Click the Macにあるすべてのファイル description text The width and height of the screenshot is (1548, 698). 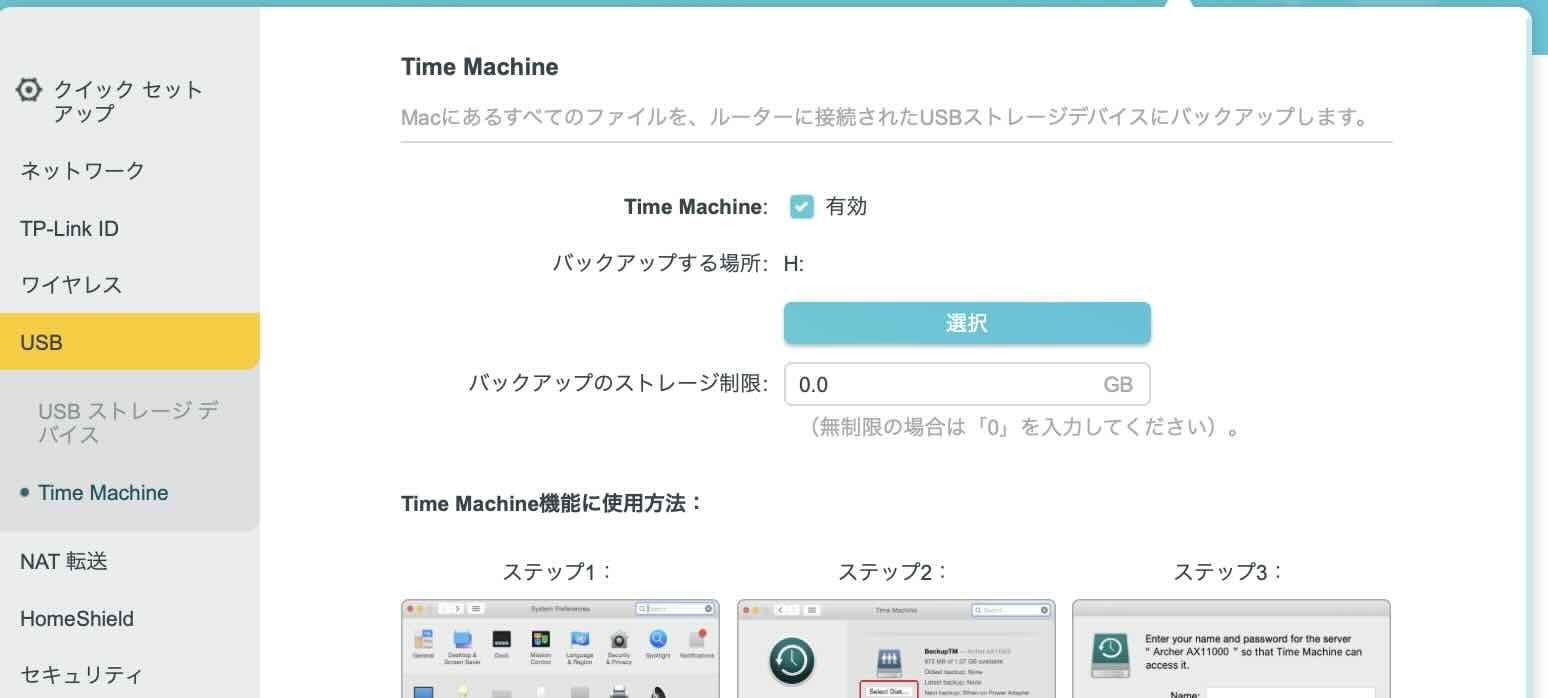point(884,117)
